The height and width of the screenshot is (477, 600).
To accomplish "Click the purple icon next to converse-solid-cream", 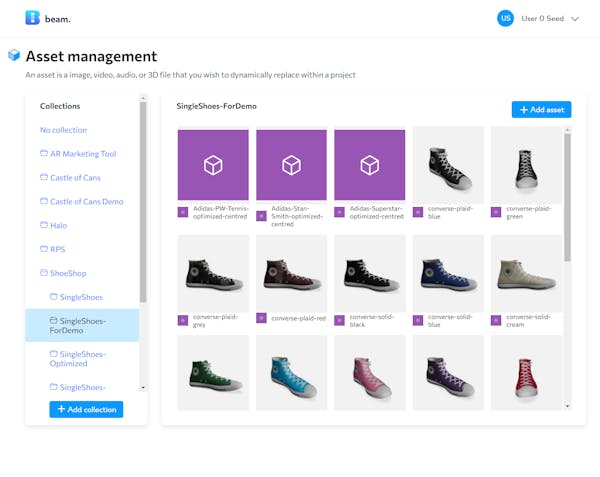I will (496, 321).
